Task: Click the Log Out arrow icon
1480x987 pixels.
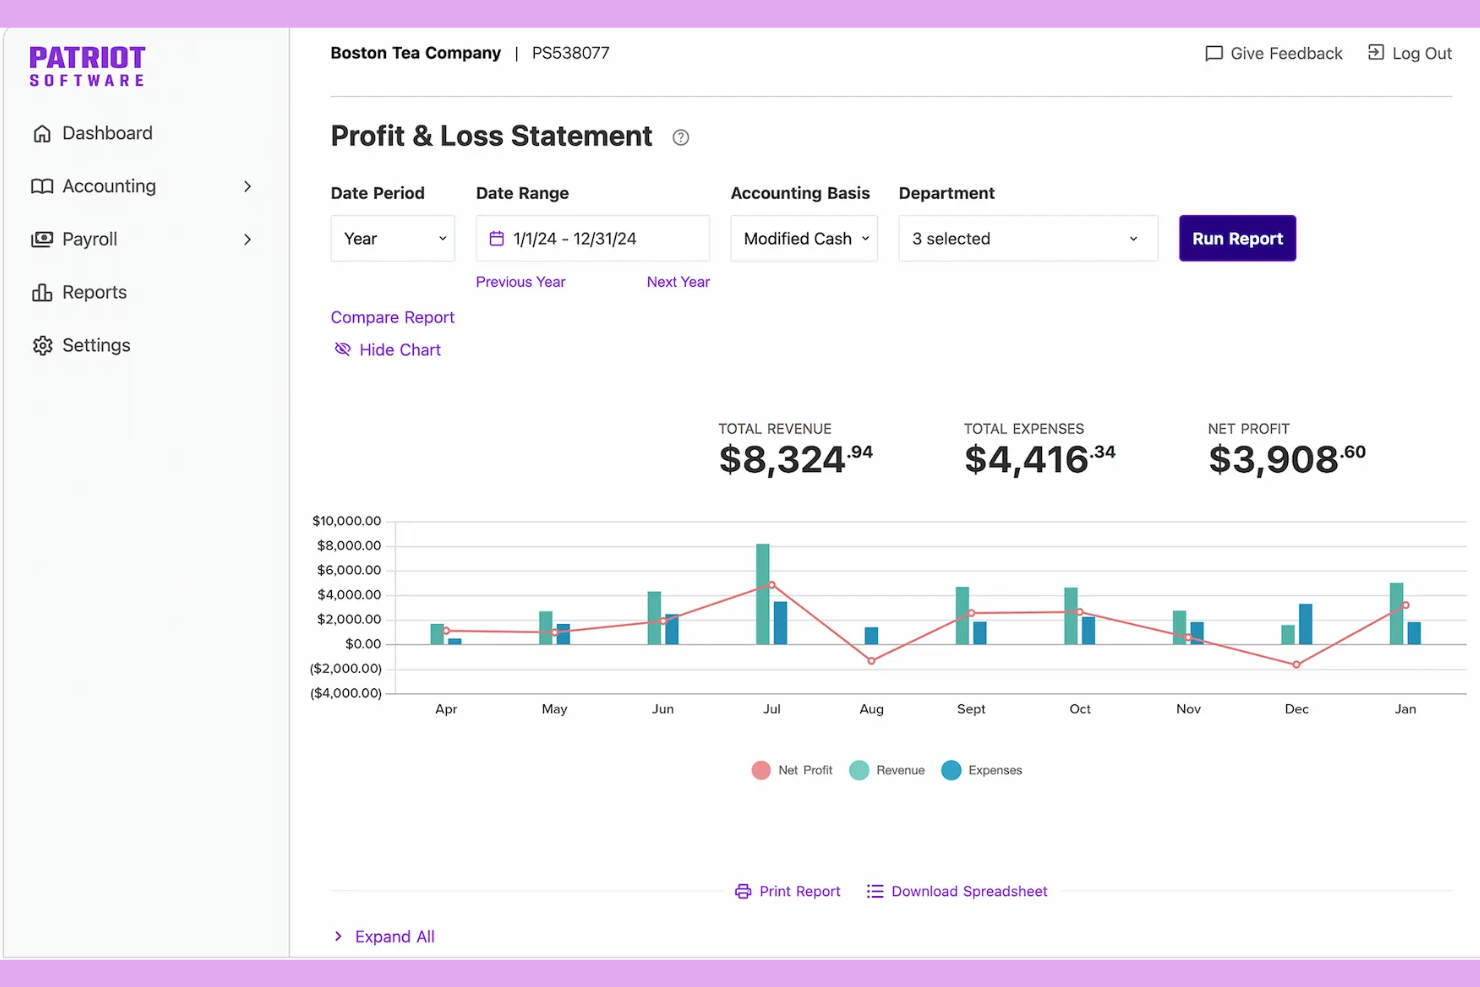Action: coord(1376,52)
